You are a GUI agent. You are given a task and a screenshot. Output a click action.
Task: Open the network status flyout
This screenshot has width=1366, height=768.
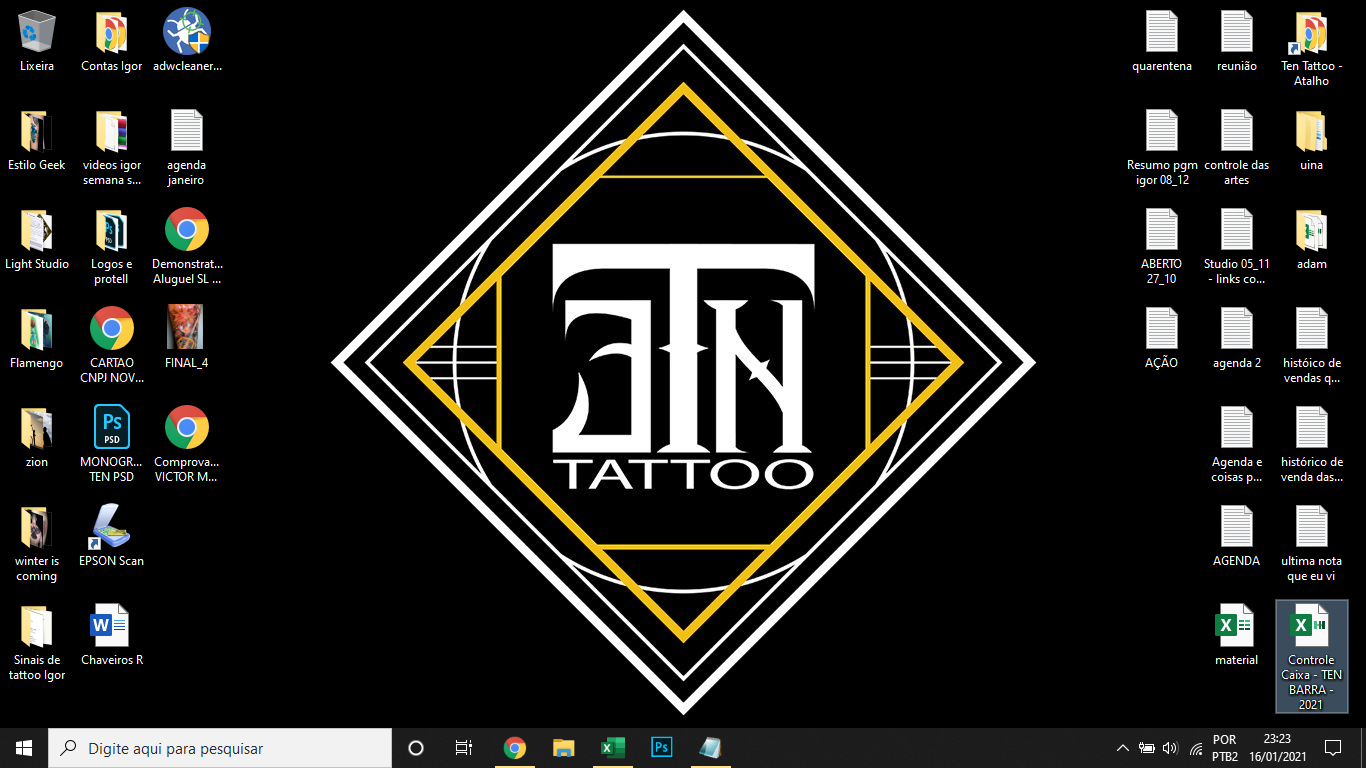(x=1196, y=747)
